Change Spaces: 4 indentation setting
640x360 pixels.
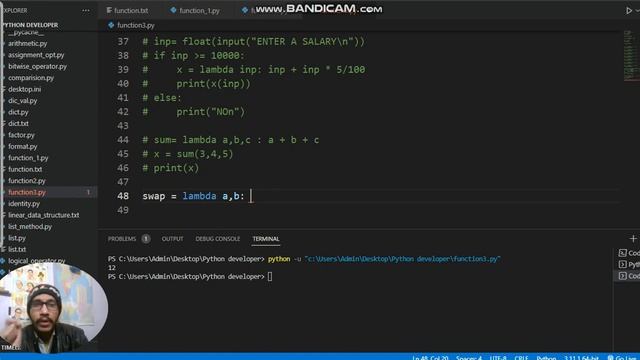(469, 358)
